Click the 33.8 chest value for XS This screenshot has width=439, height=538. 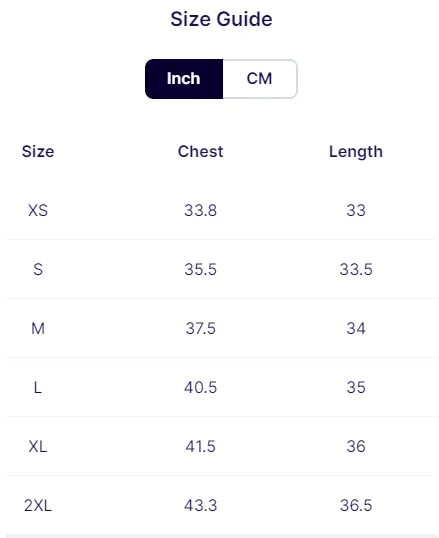click(x=200, y=210)
